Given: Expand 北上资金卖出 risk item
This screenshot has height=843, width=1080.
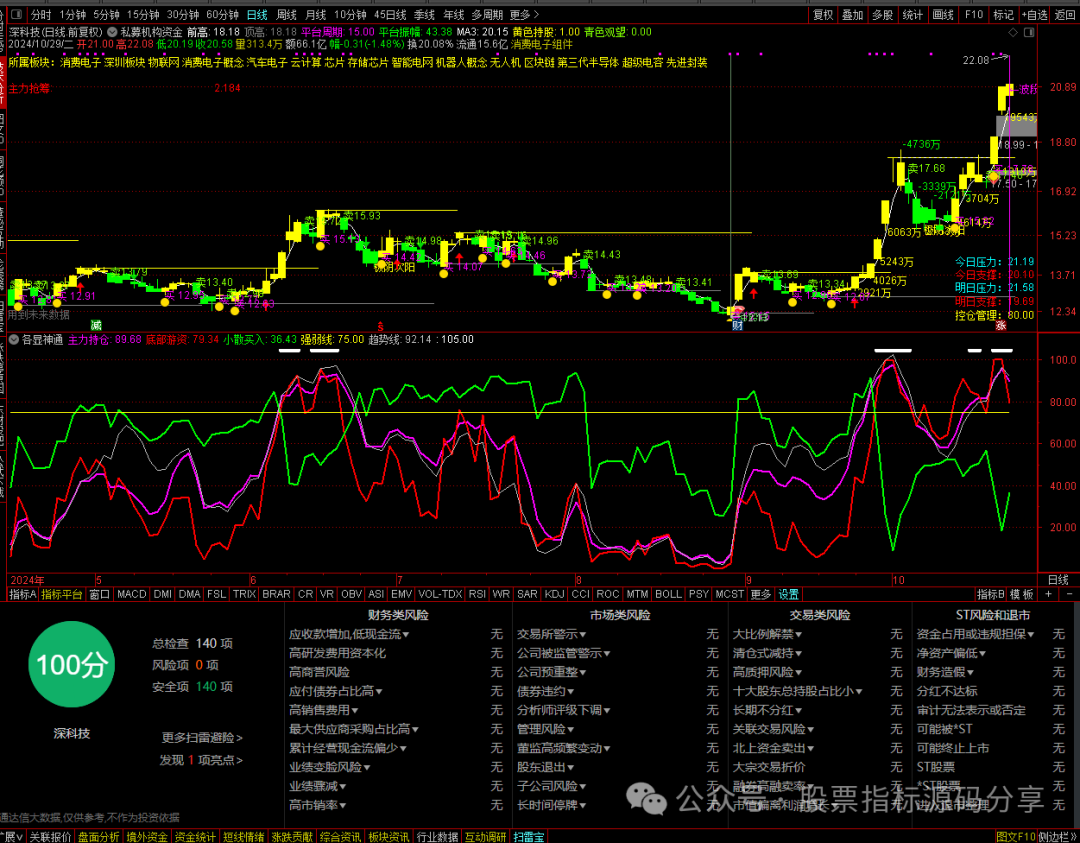Looking at the screenshot, I should pos(774,748).
